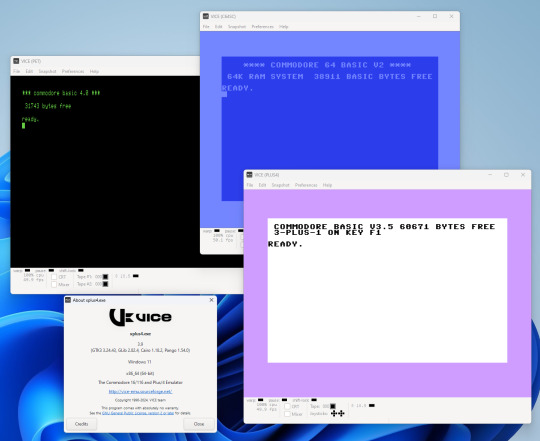This screenshot has width=540, height=441.
Task: Click the PLUS4 'READY.' prompt text
Action: (285, 244)
